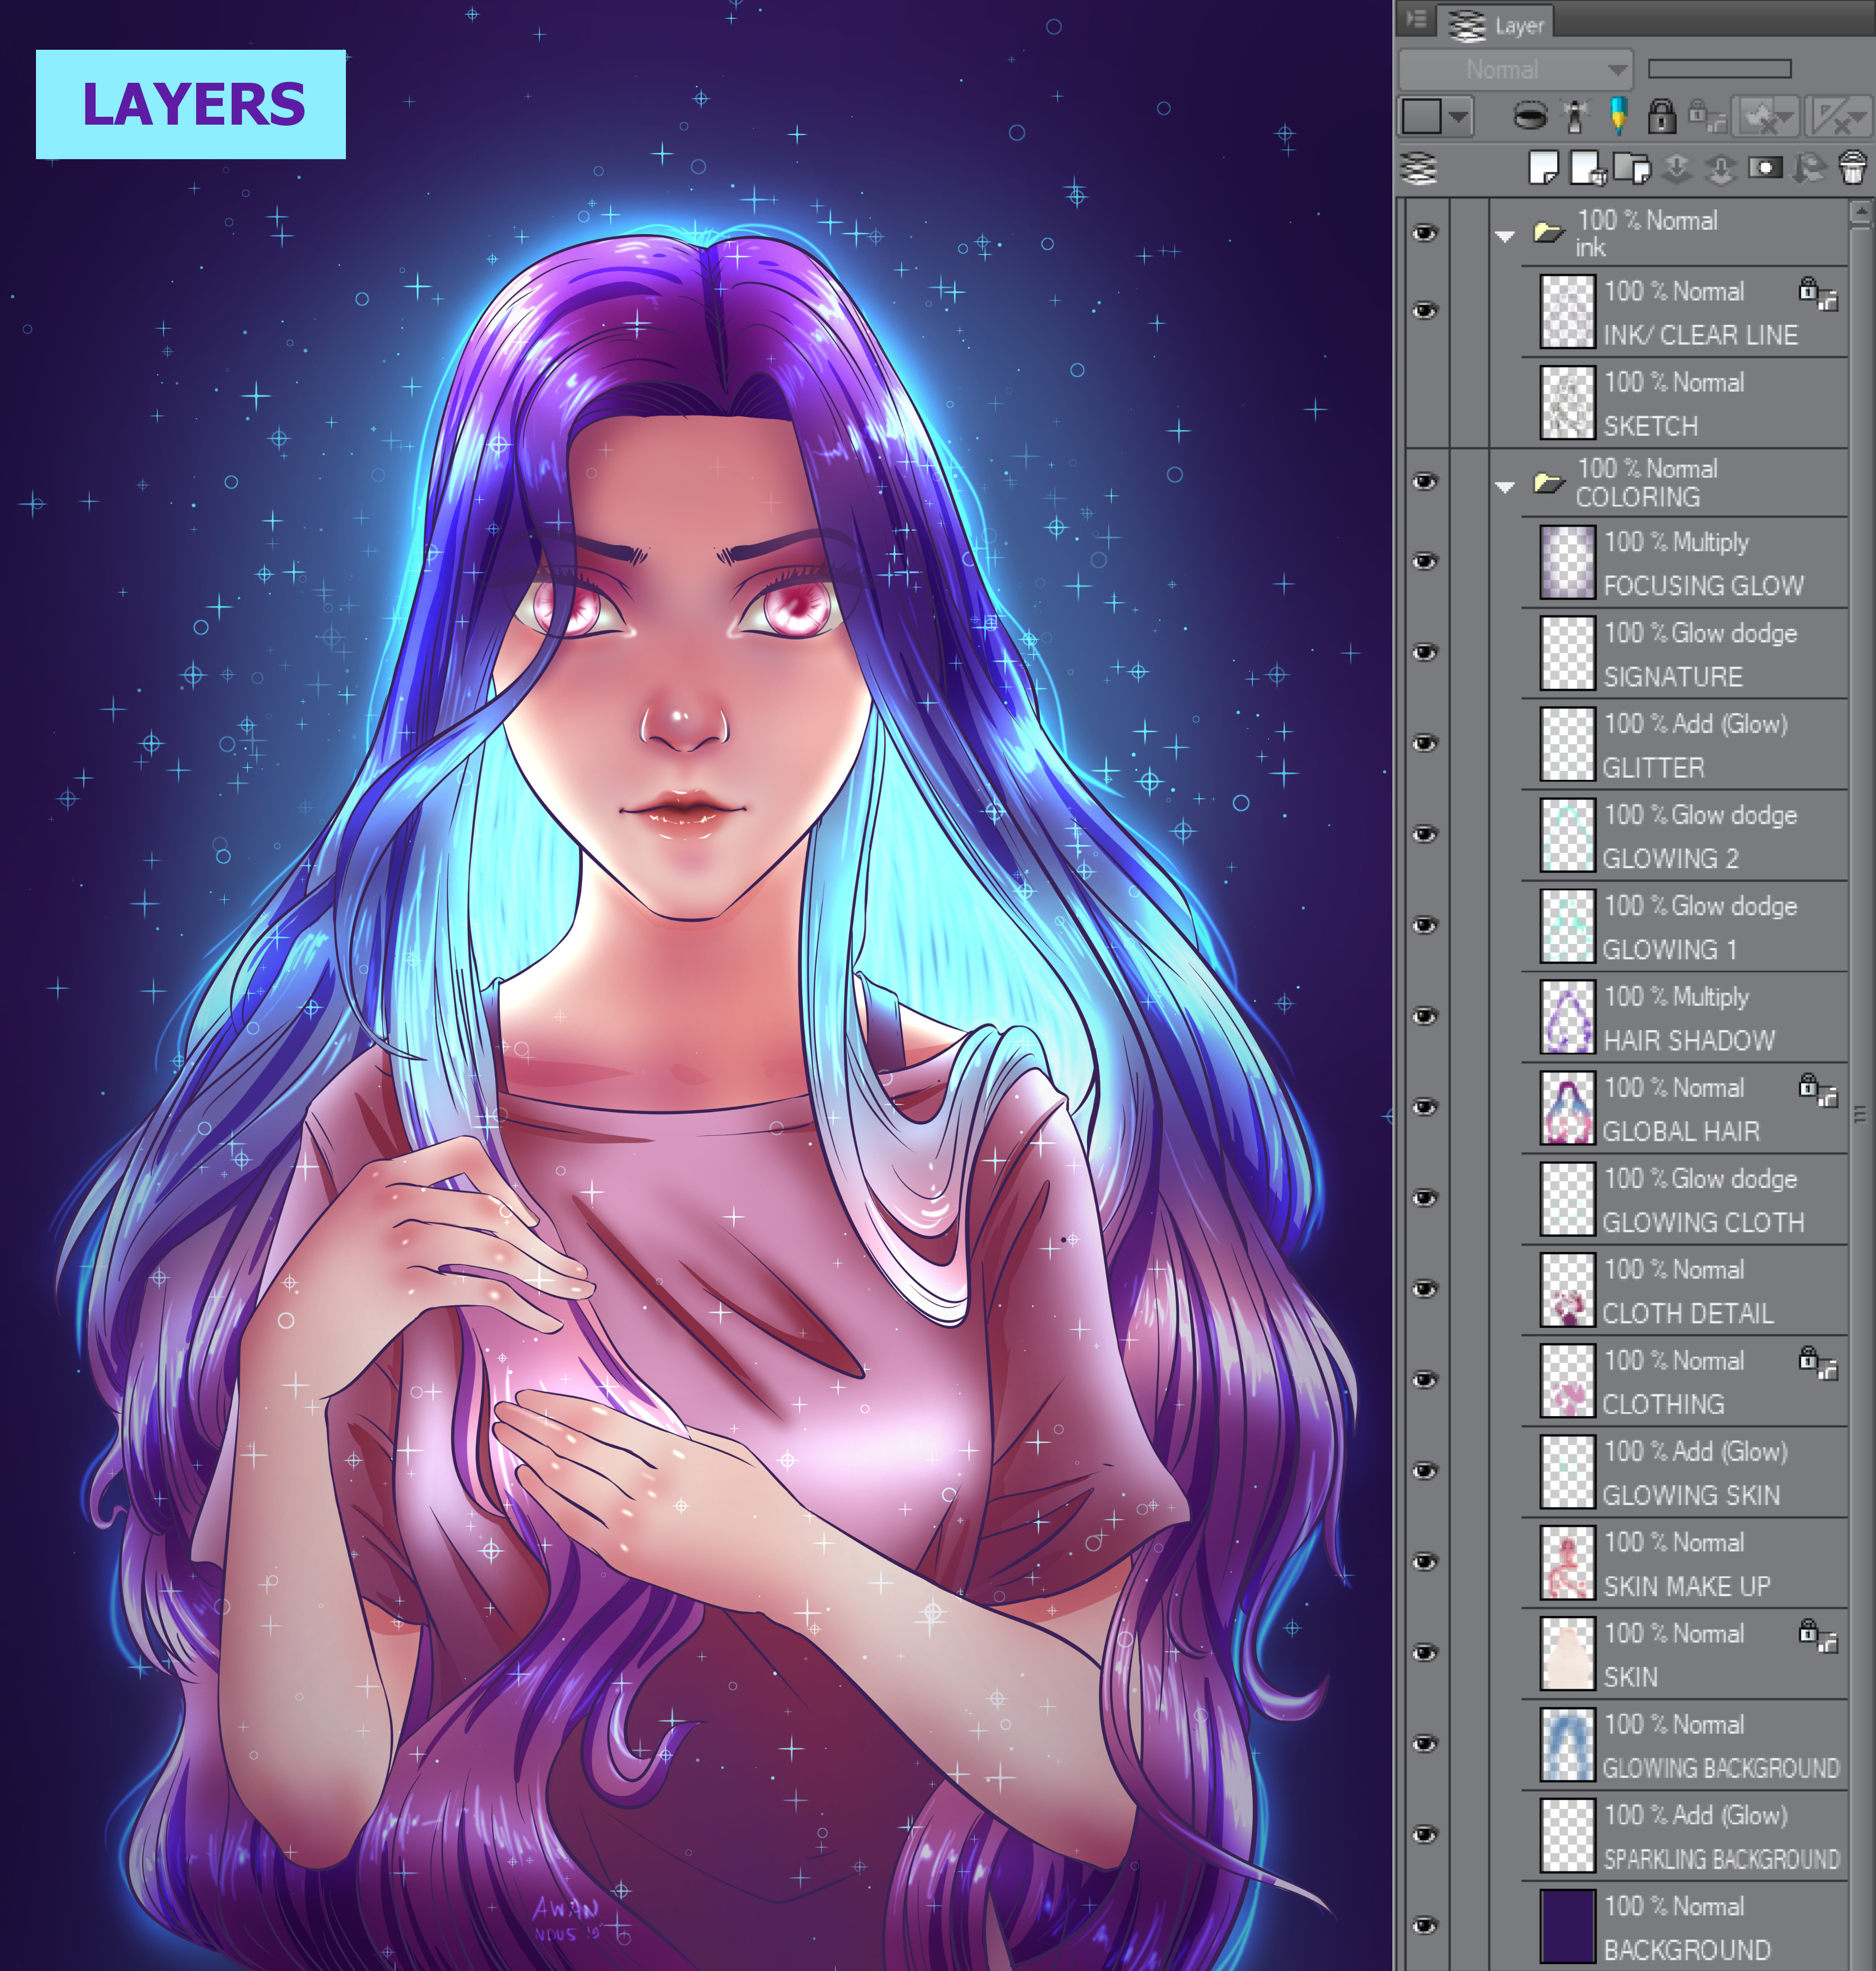Collapse the COLORING folder
The height and width of the screenshot is (1971, 1876).
pos(1505,487)
